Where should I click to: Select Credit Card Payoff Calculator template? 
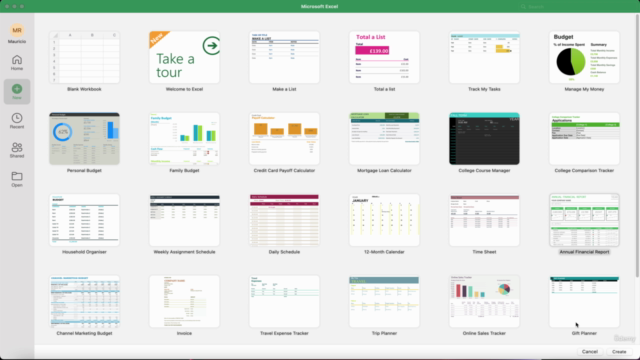(x=284, y=139)
